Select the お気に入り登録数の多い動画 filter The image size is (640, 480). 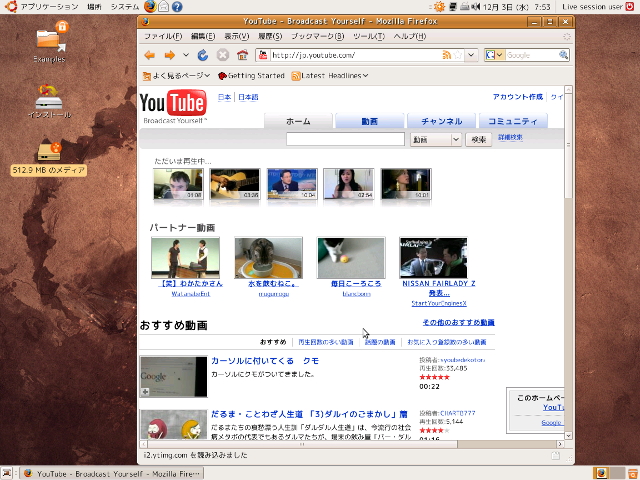coord(447,342)
